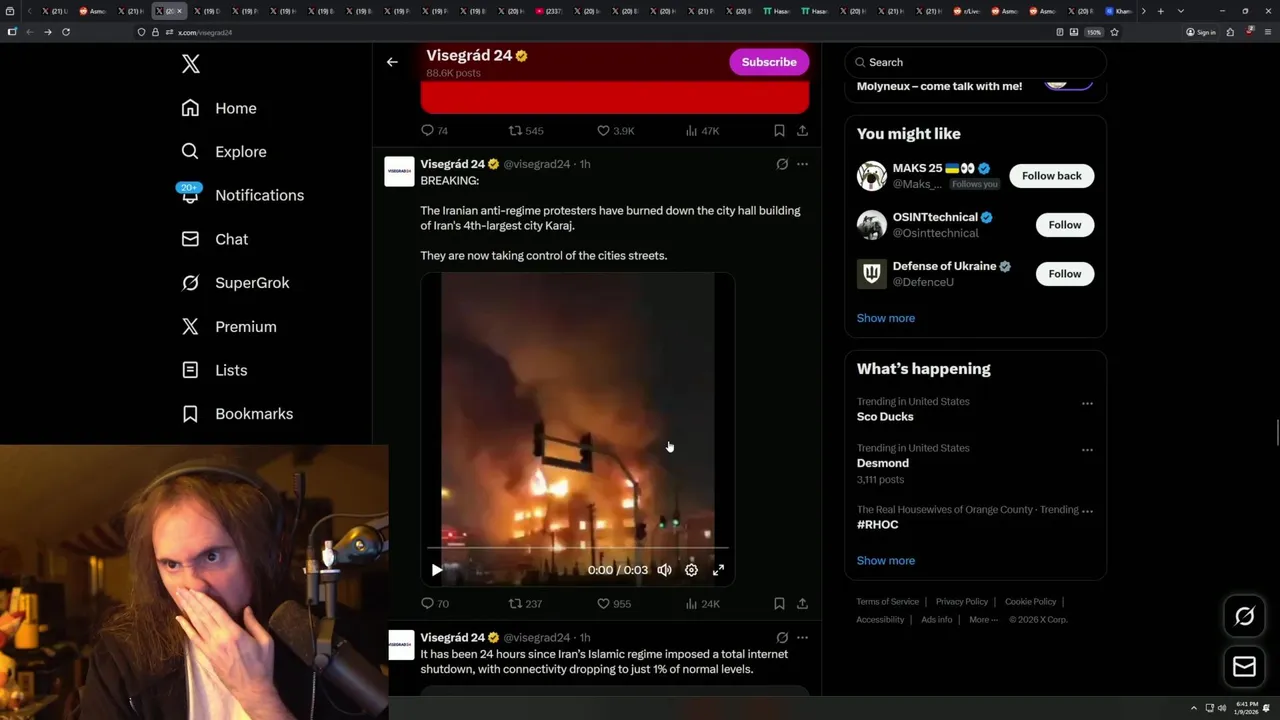Expand the More footer menu
The height and width of the screenshot is (720, 1280).
(x=983, y=620)
